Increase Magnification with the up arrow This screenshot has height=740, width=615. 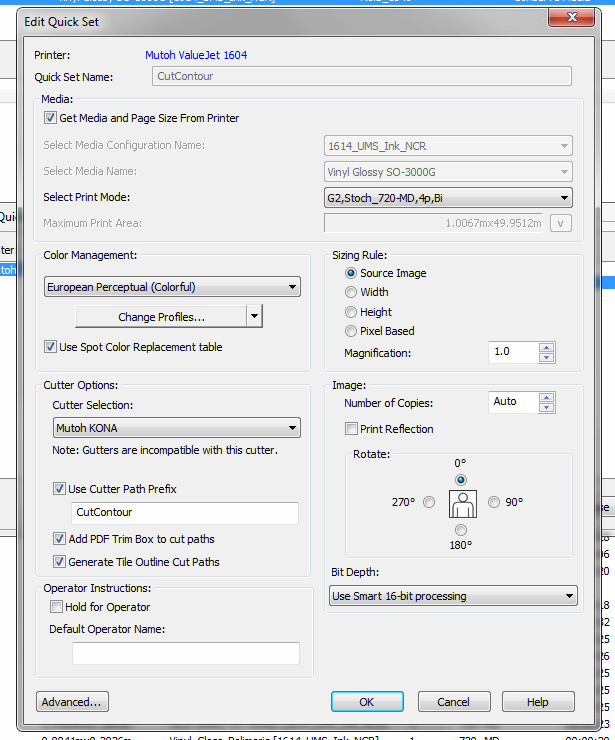point(547,347)
